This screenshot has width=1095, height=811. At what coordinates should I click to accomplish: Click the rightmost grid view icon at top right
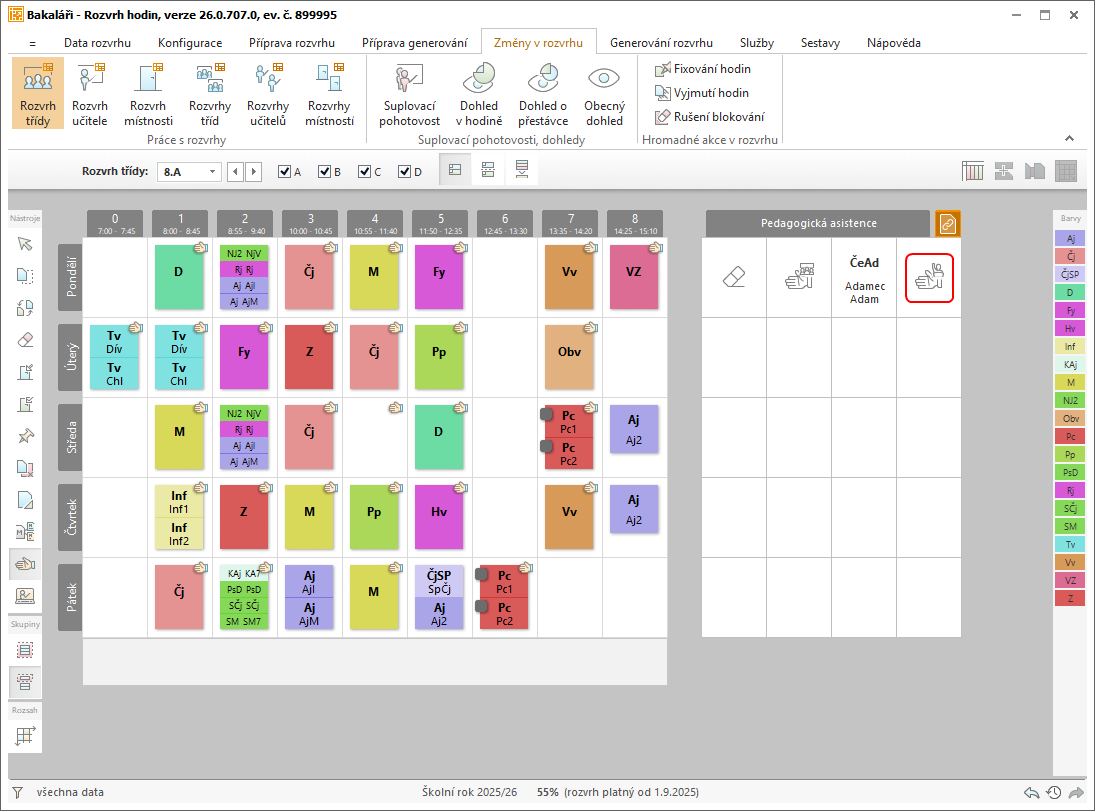pos(1066,170)
